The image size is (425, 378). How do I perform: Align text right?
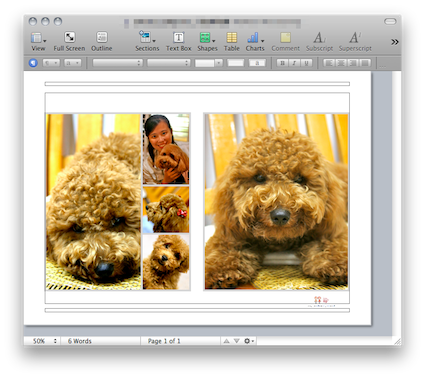click(x=353, y=63)
